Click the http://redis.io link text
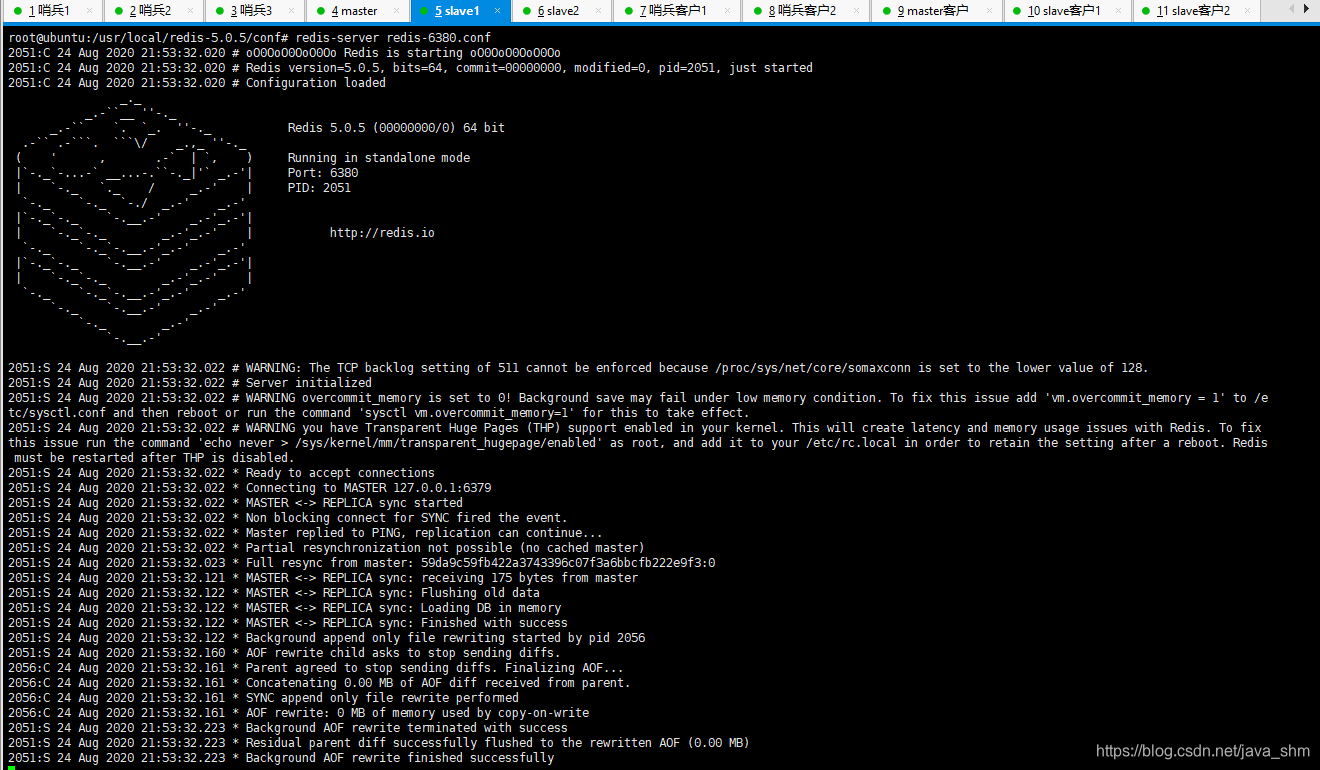Viewport: 1320px width, 770px height. [382, 233]
